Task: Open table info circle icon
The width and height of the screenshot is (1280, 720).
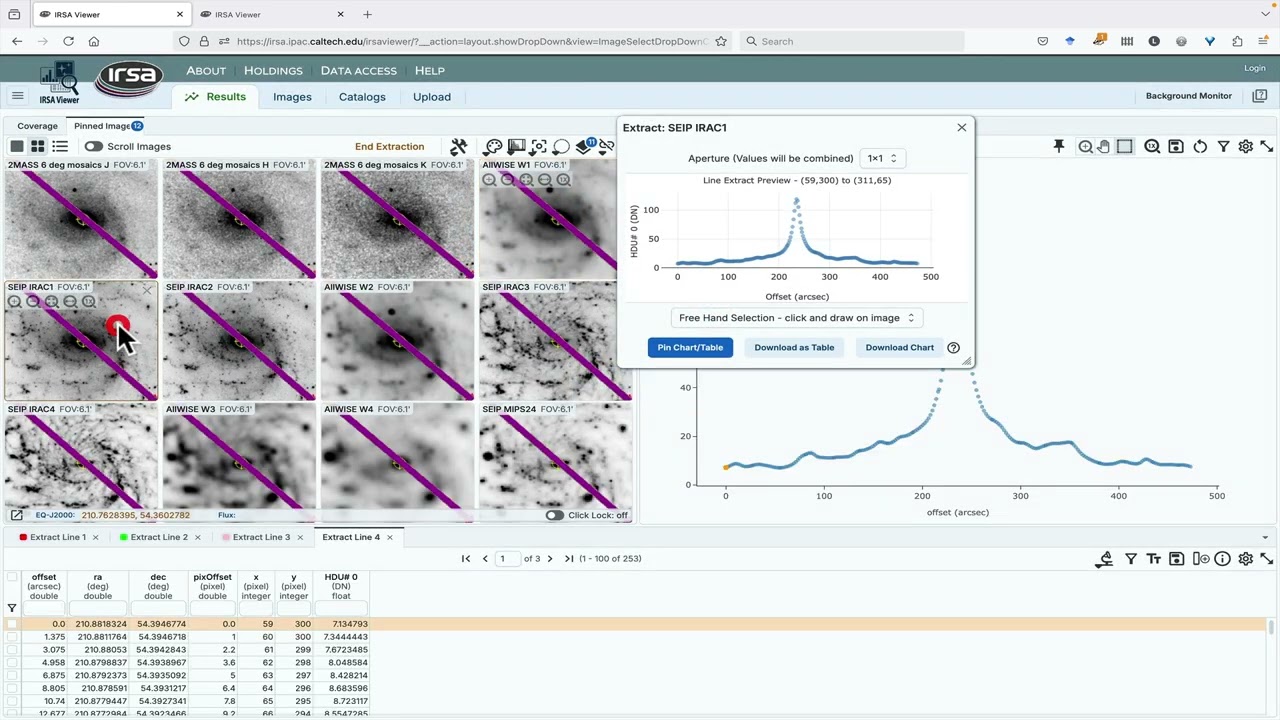Action: pyautogui.click(x=1222, y=559)
